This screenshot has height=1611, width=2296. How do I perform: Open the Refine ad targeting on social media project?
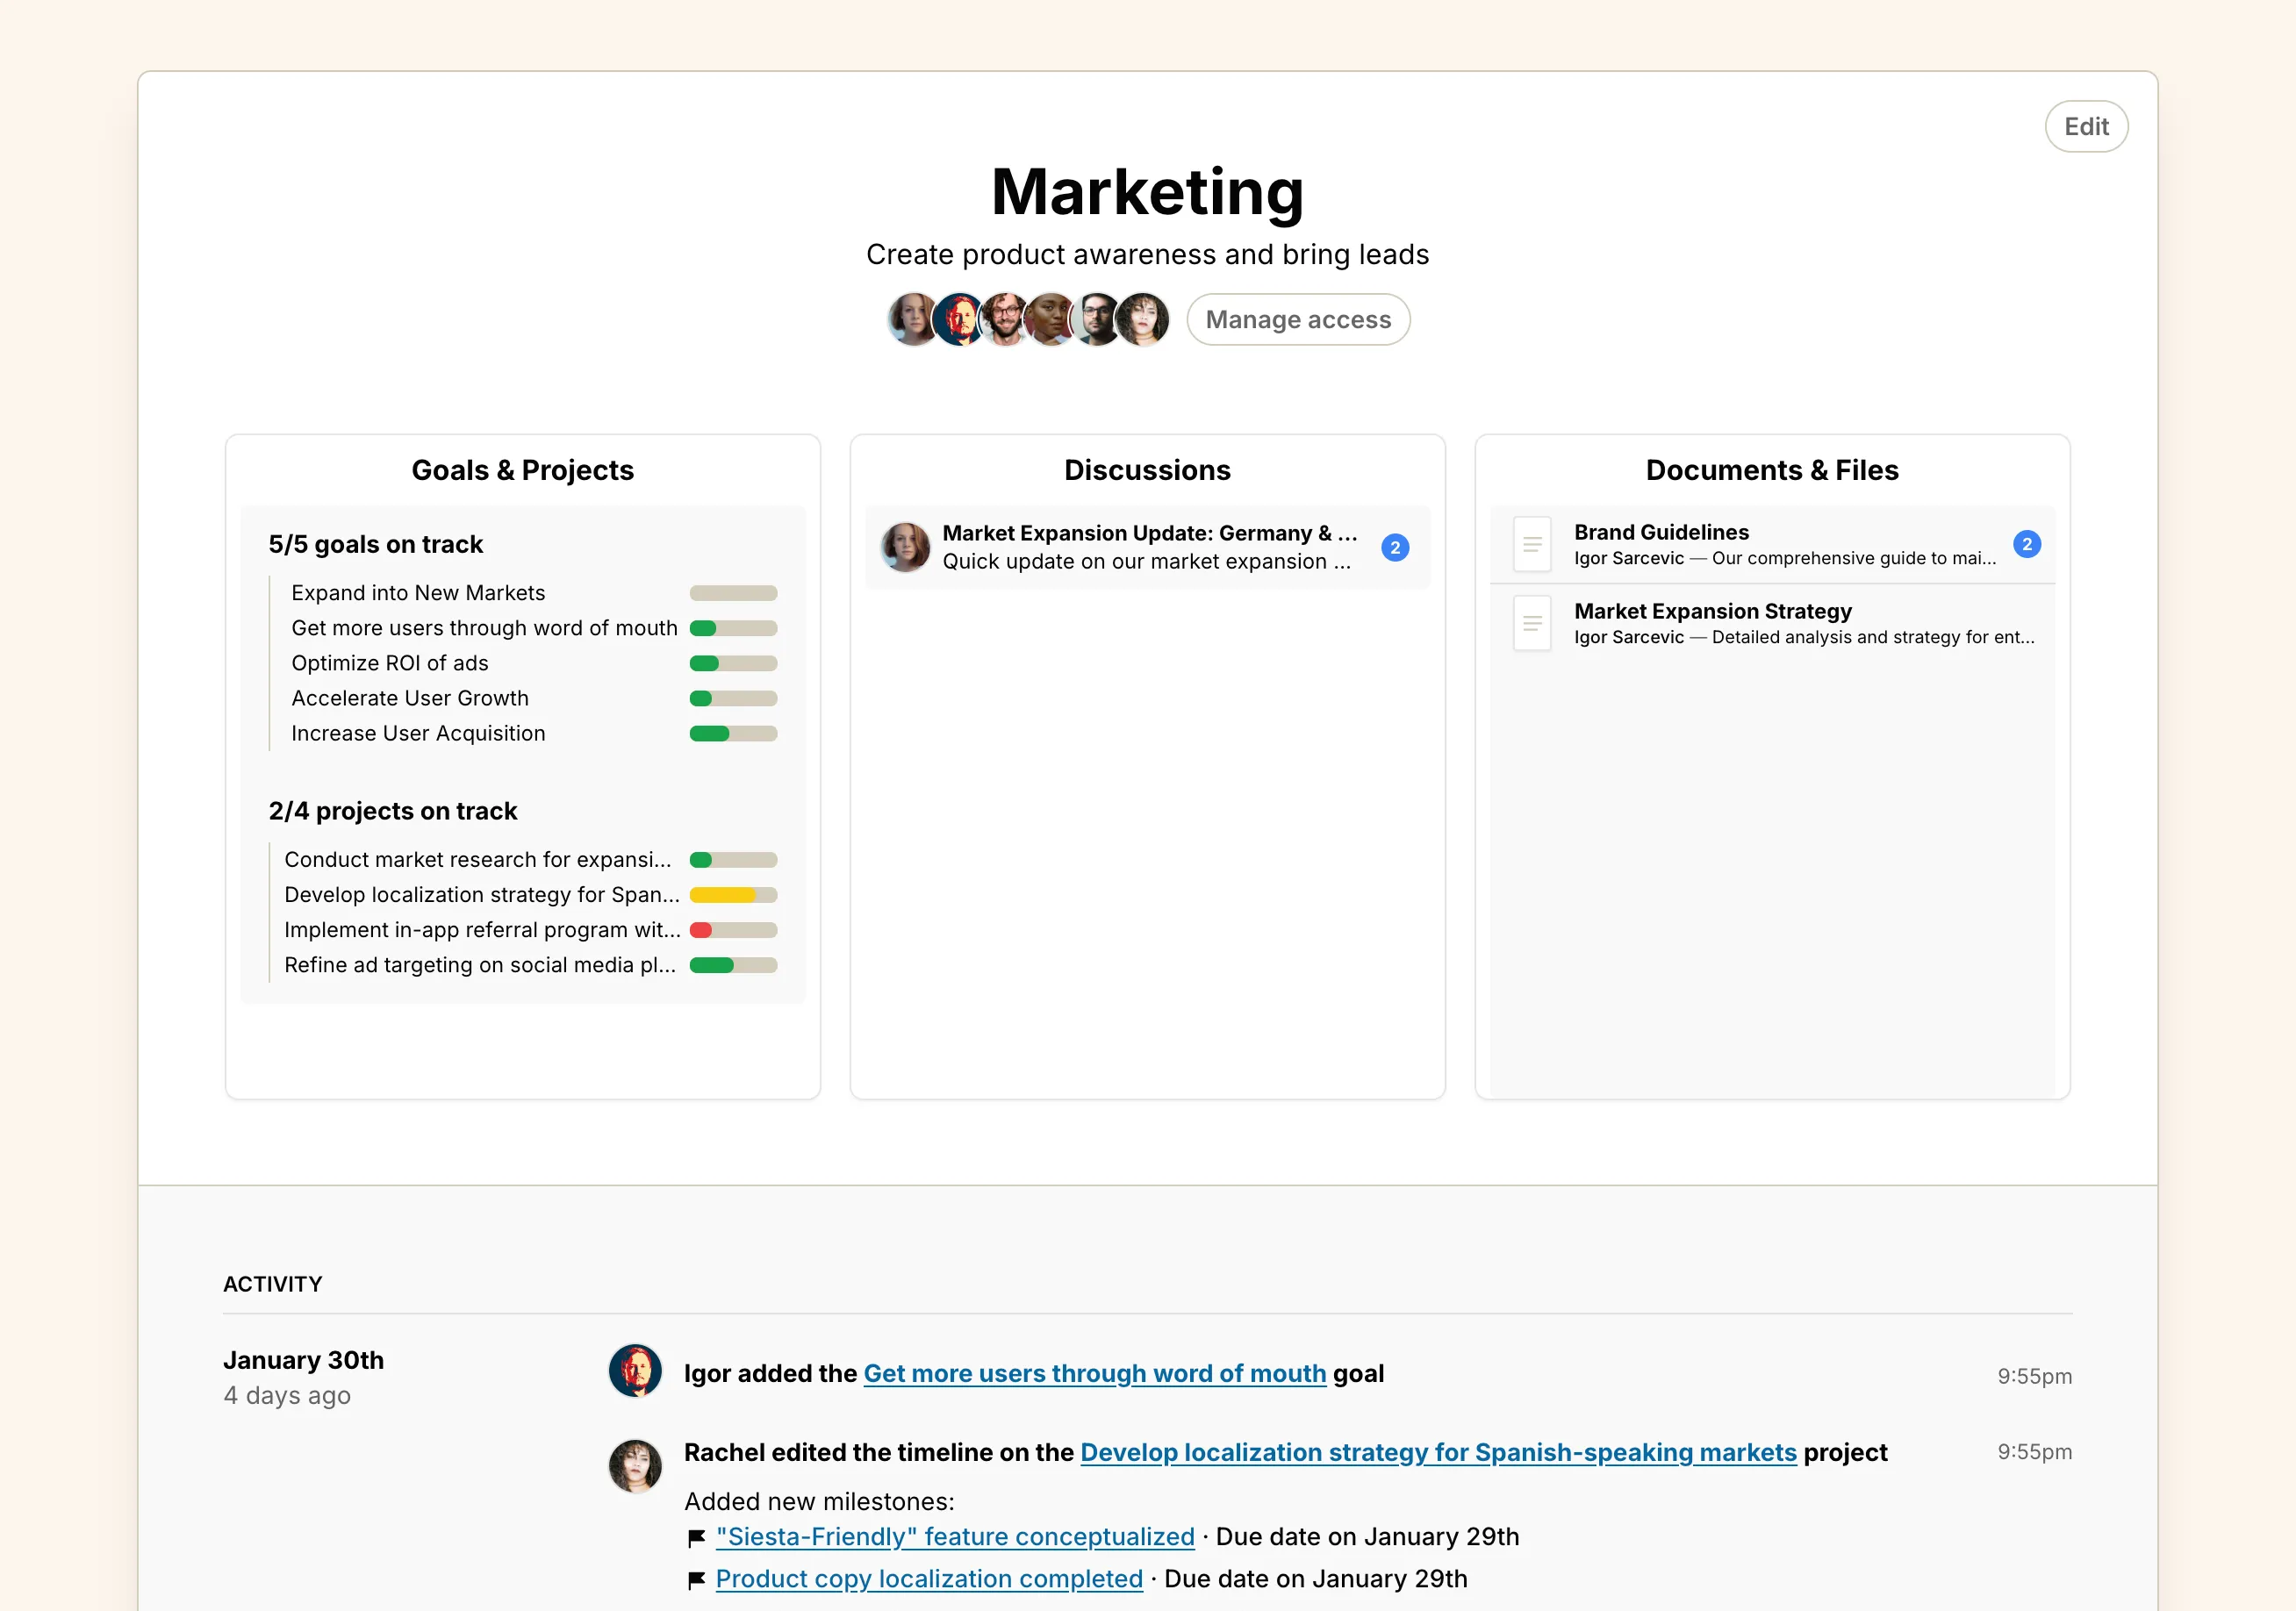pyautogui.click(x=479, y=965)
